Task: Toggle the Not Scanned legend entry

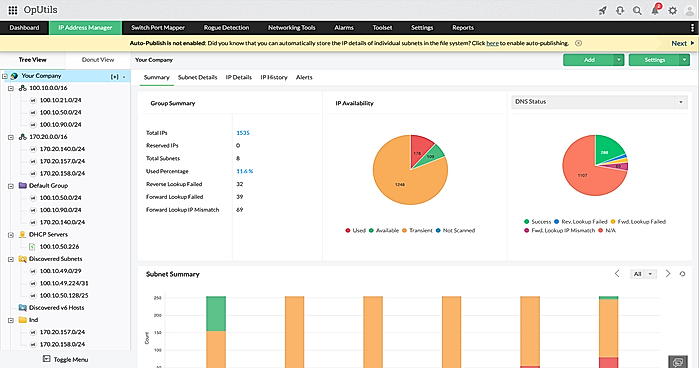Action: pyautogui.click(x=455, y=231)
